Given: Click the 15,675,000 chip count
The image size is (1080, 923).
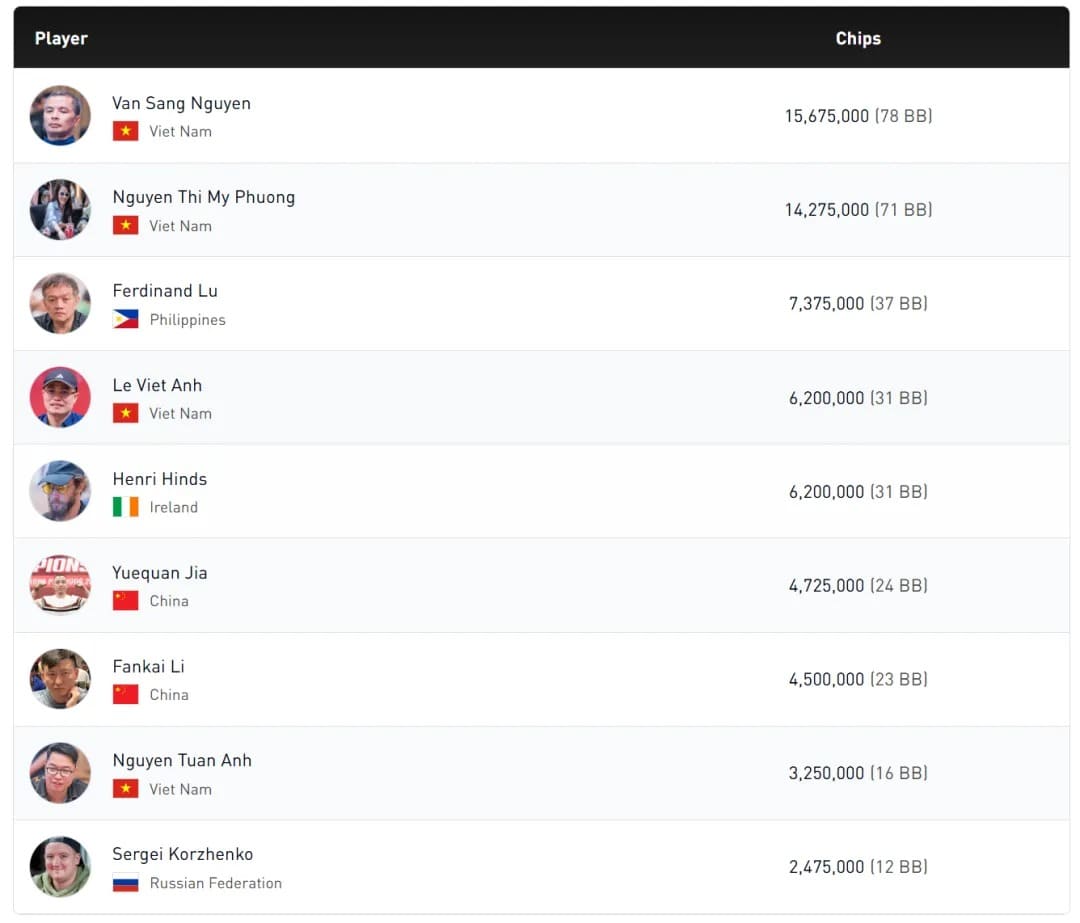Looking at the screenshot, I should tap(827, 116).
